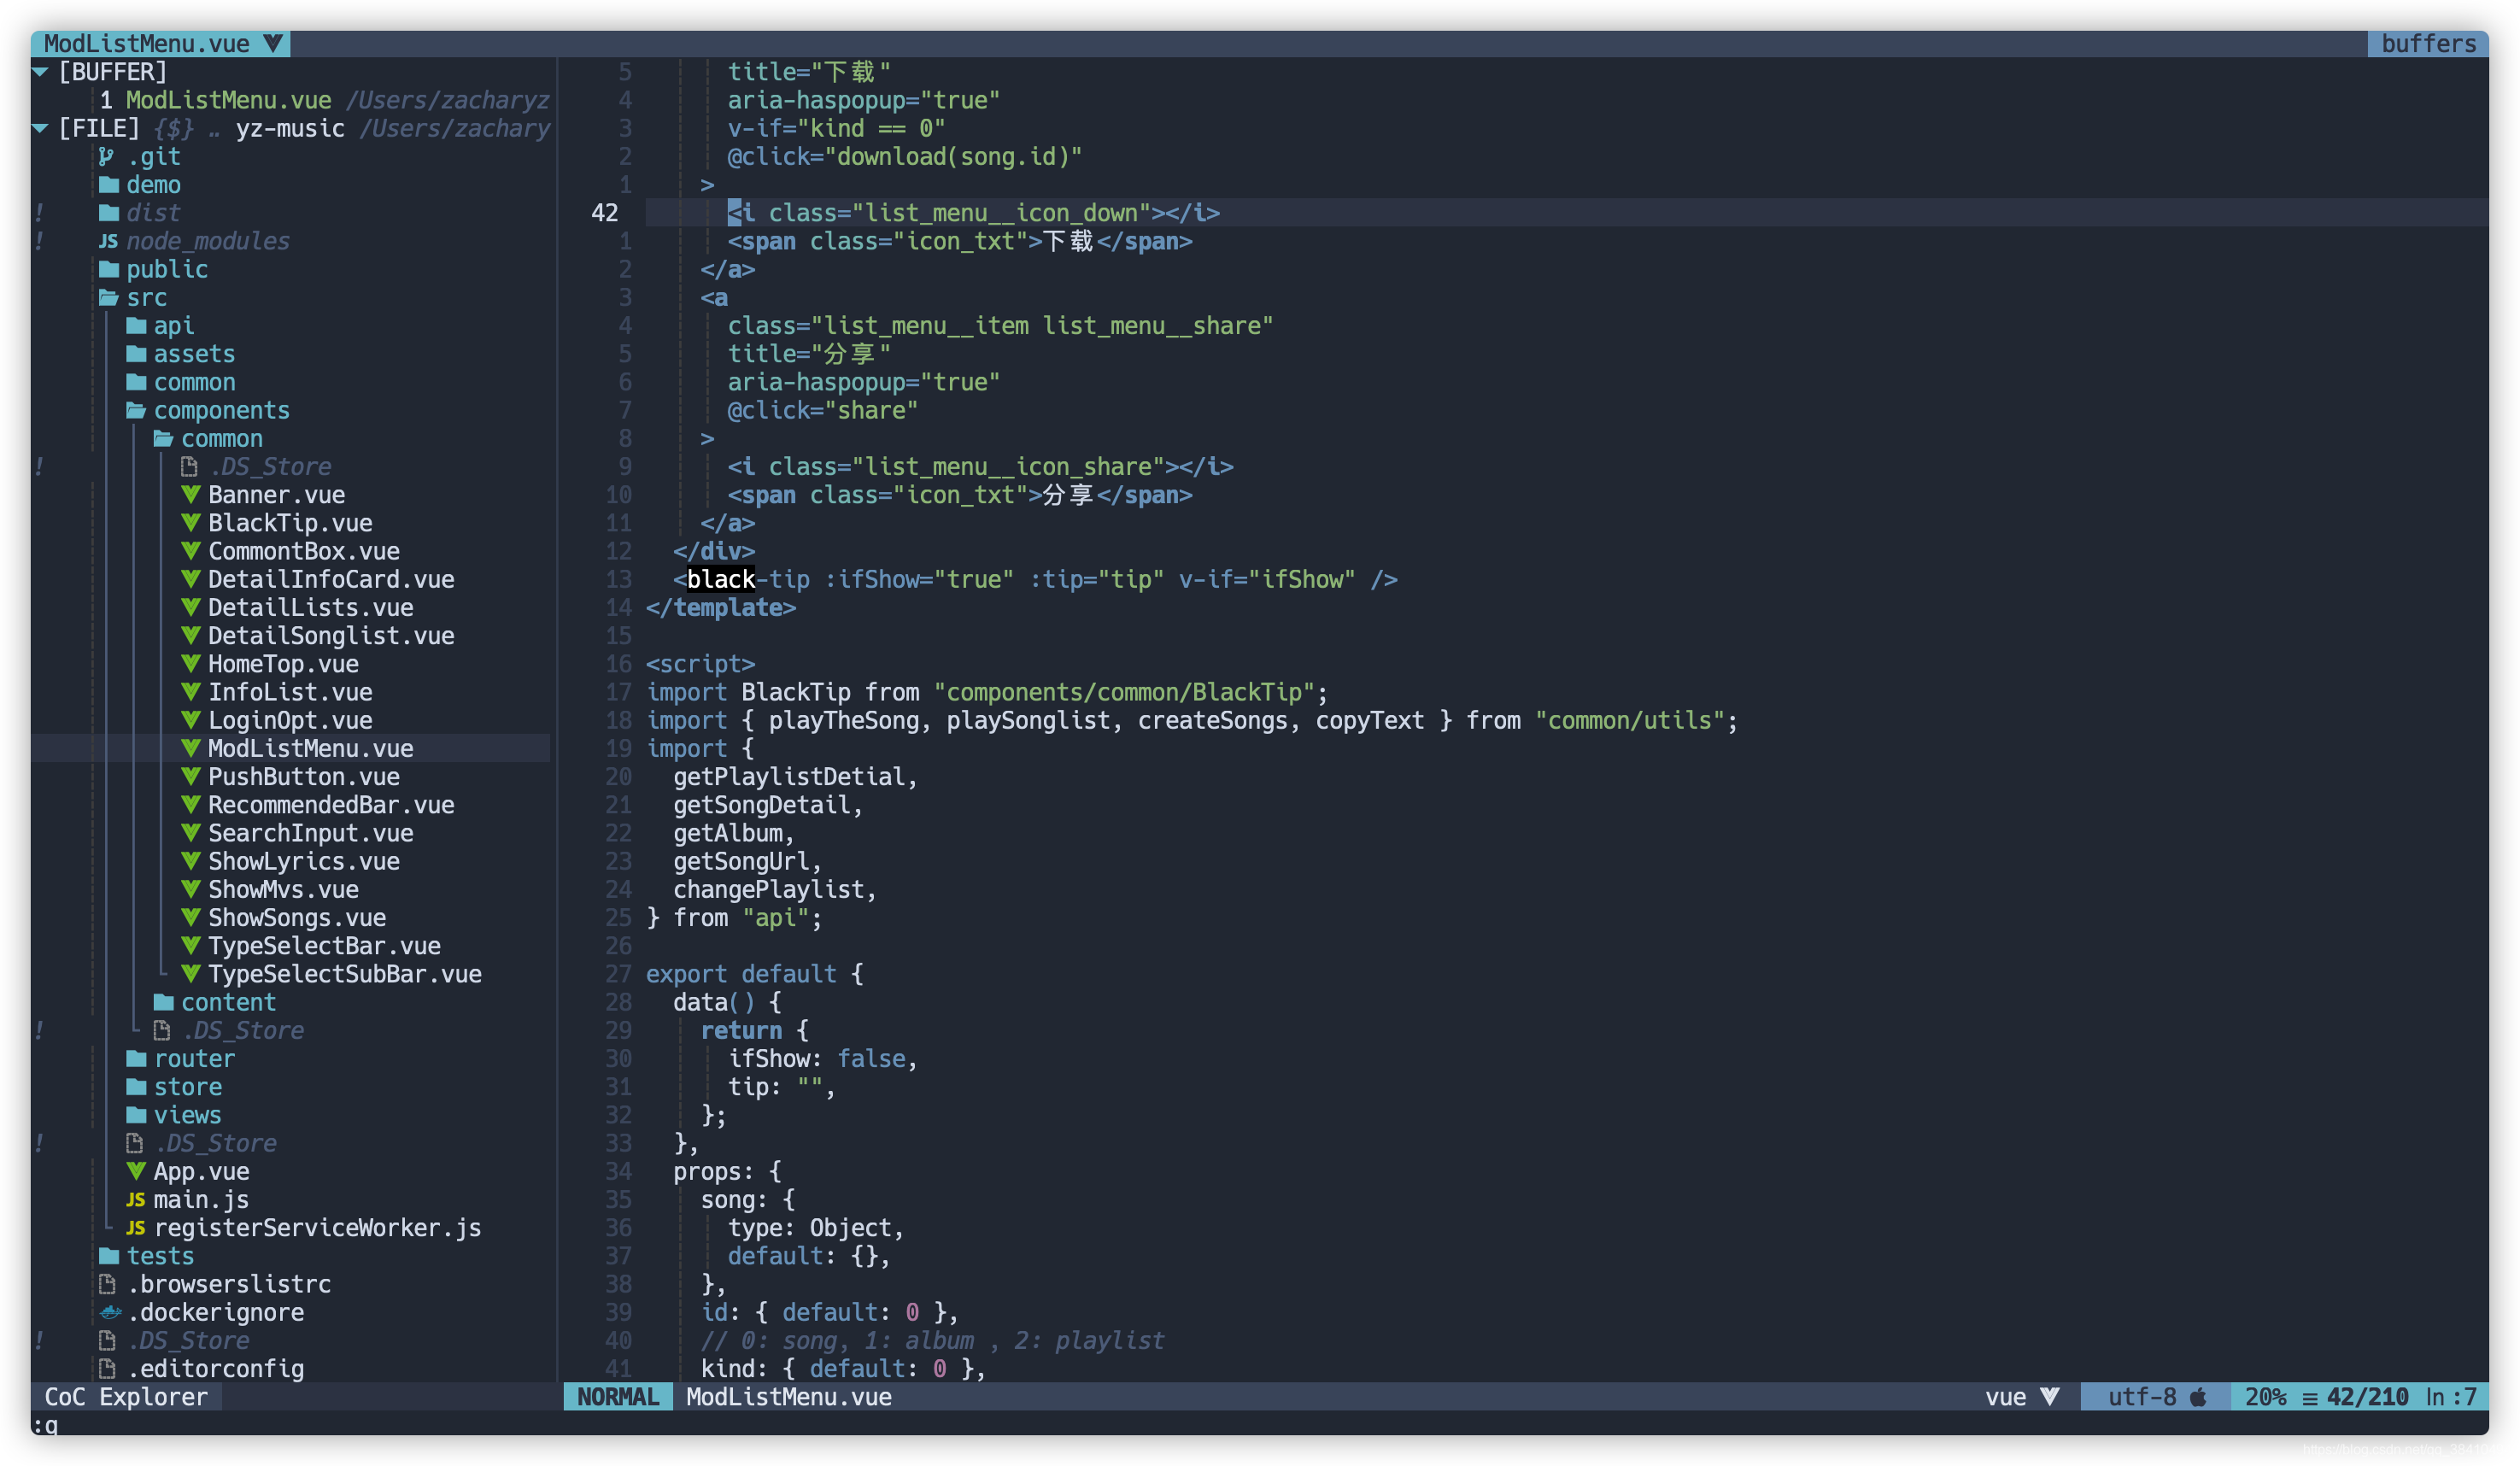The image size is (2520, 1466).
Task: Click the JS icon next to node_modules
Action: coord(108,241)
